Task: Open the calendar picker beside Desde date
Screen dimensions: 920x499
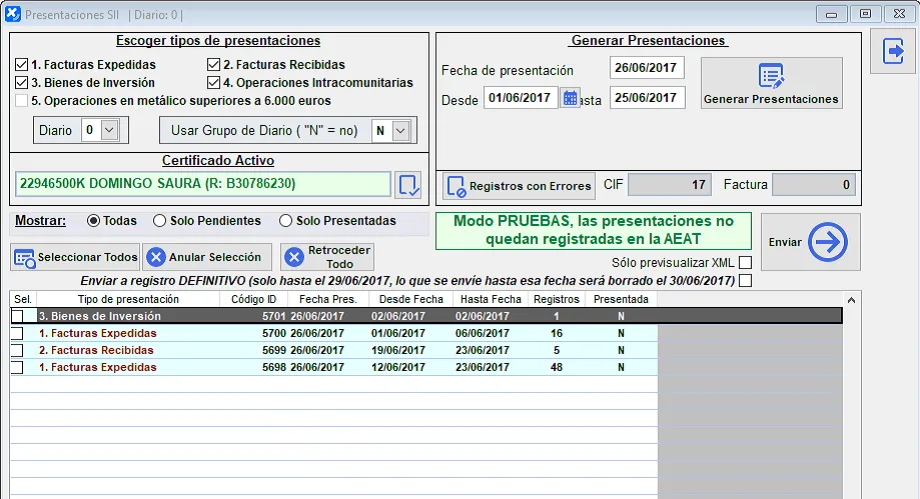Action: tap(570, 98)
